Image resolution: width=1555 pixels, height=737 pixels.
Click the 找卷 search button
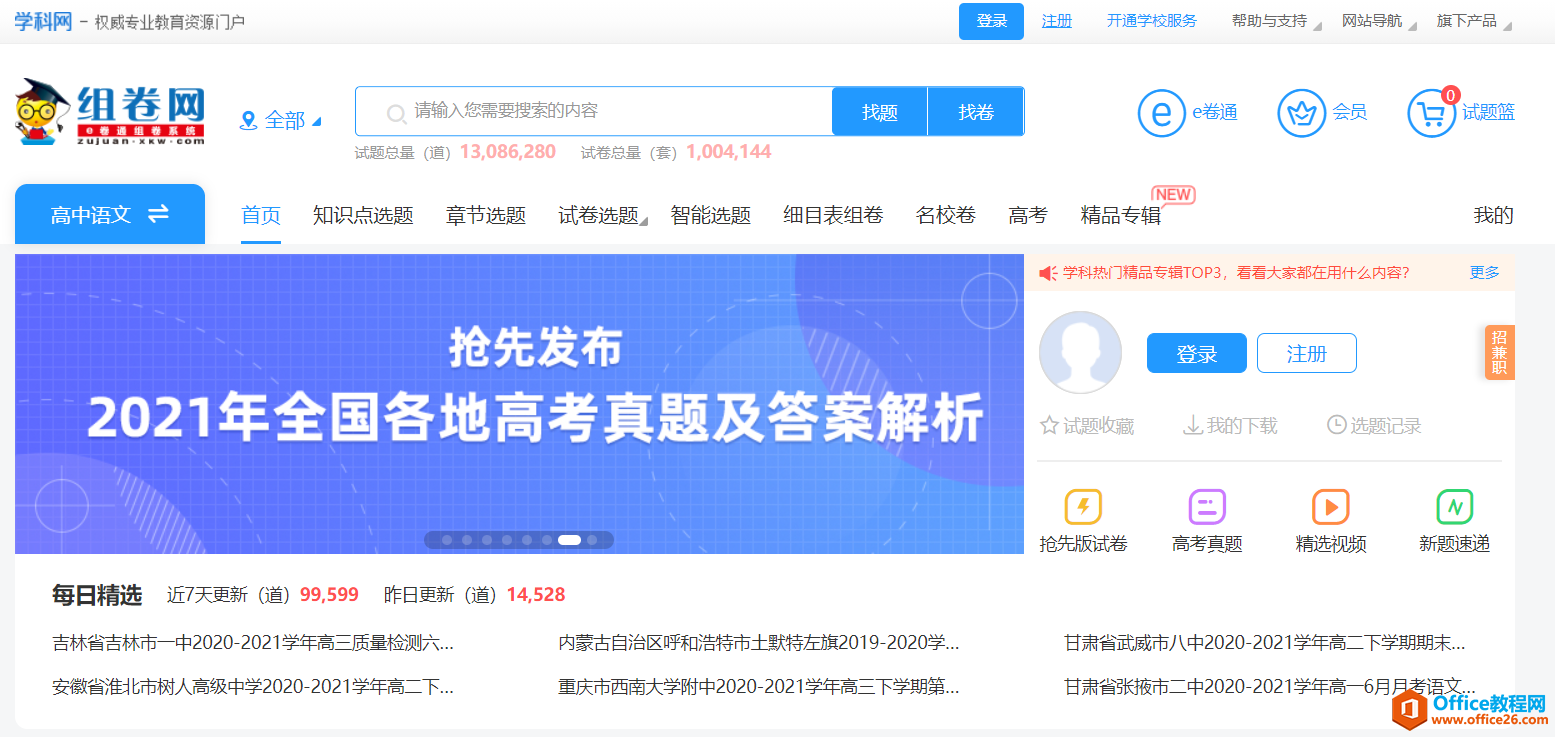(976, 111)
